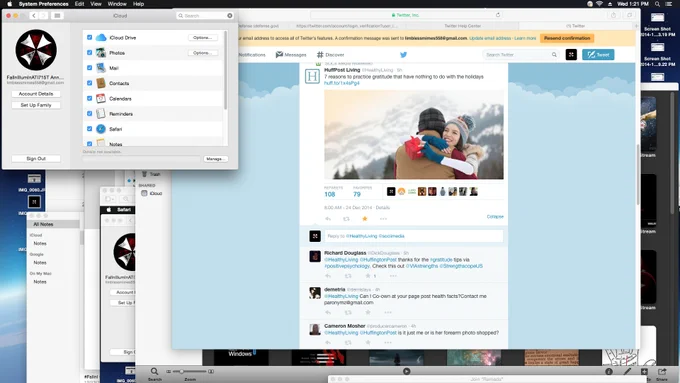Click the Safari compass icon
Screen dimensions: 680x383
click(101, 129)
